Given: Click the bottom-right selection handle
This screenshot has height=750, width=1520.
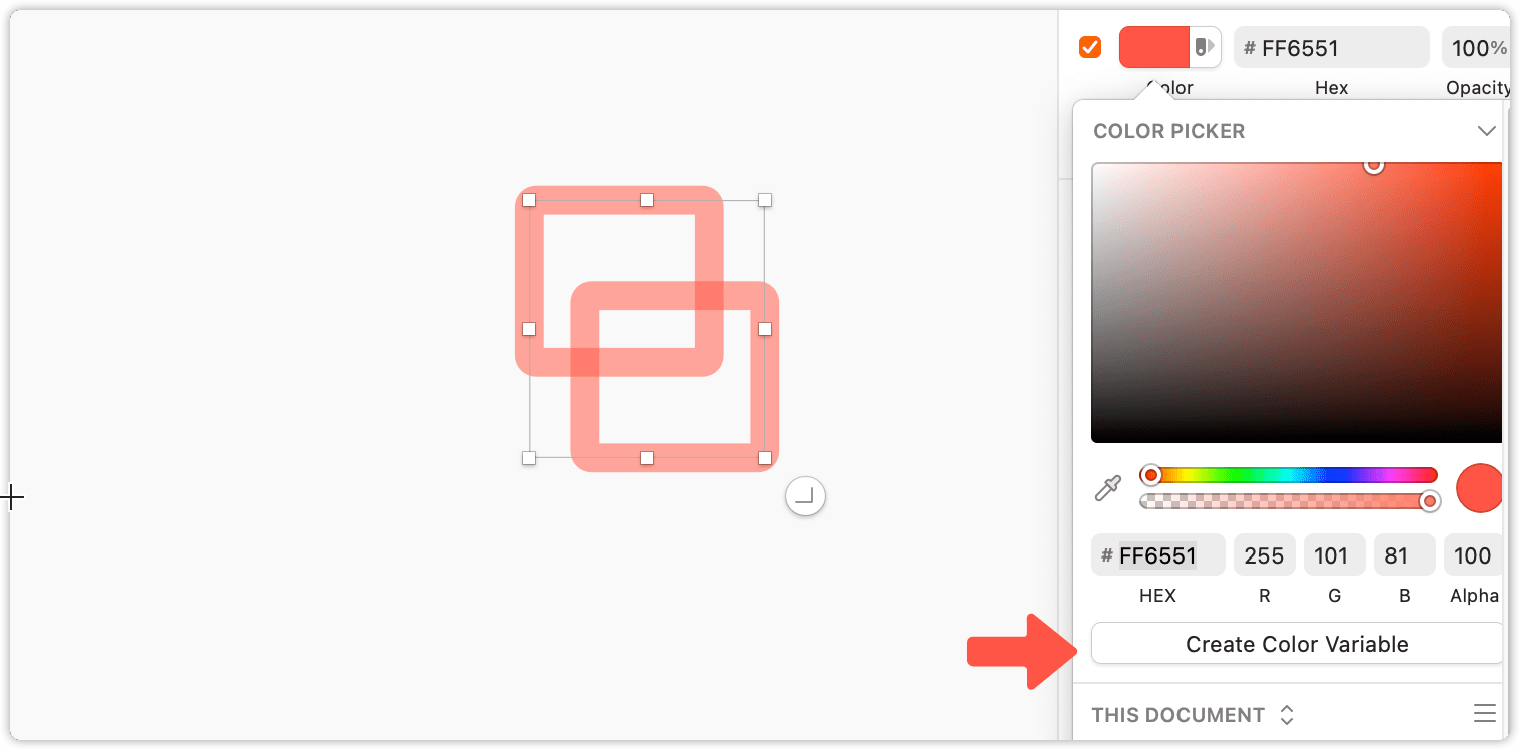Looking at the screenshot, I should (765, 458).
